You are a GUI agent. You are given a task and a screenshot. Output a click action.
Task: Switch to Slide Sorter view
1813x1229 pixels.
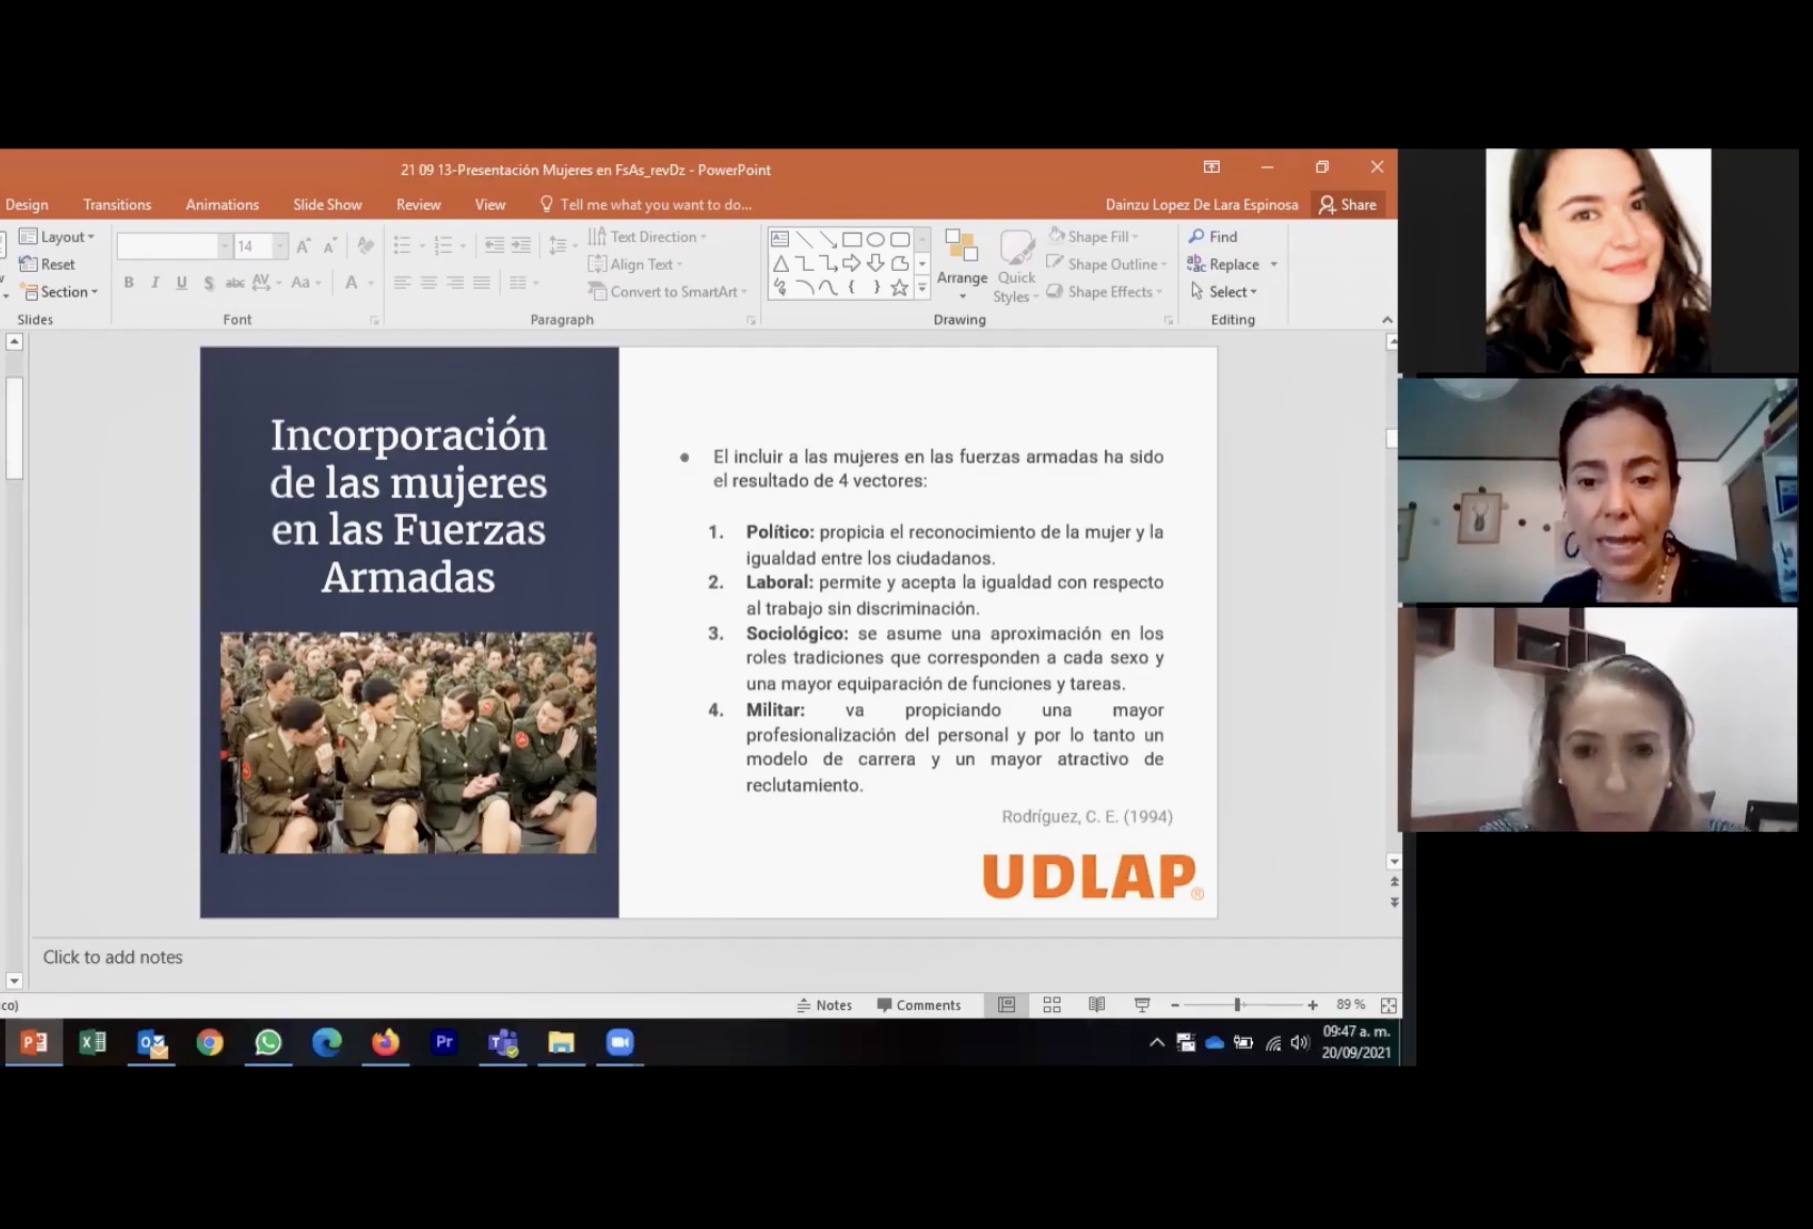pos(1052,1005)
